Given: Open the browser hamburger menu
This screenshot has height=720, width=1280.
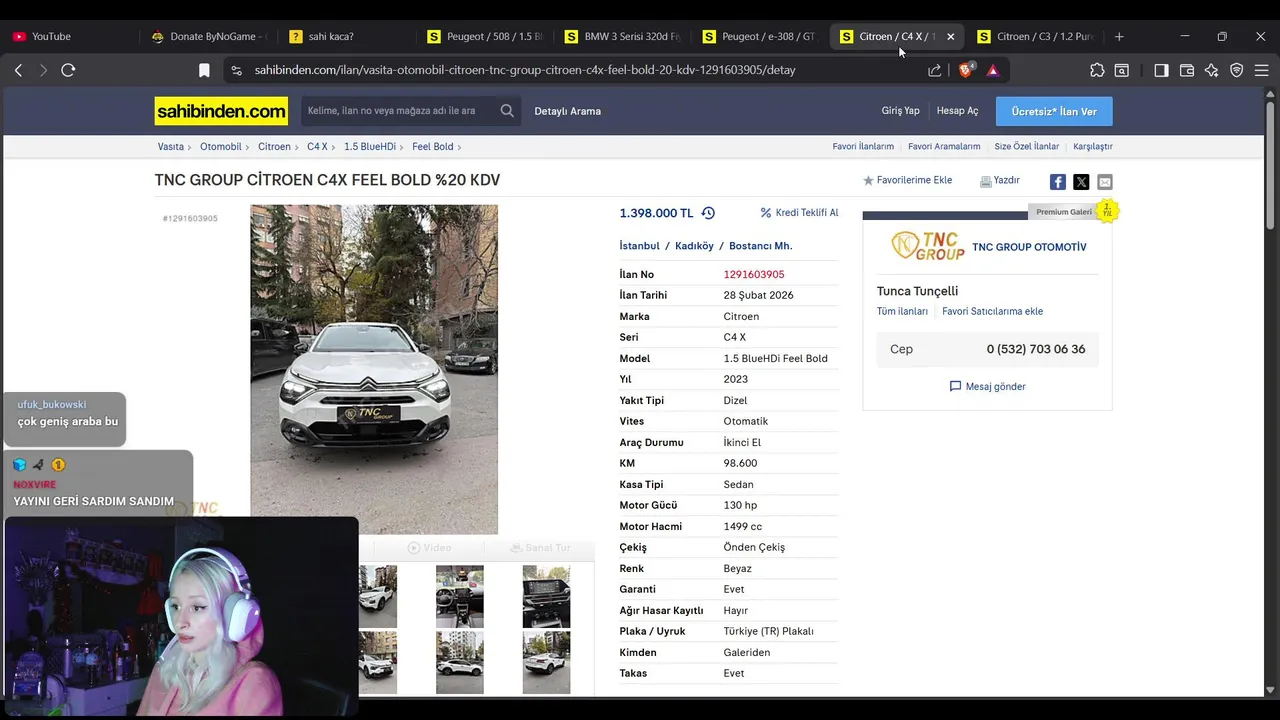Looking at the screenshot, I should pyautogui.click(x=1262, y=70).
